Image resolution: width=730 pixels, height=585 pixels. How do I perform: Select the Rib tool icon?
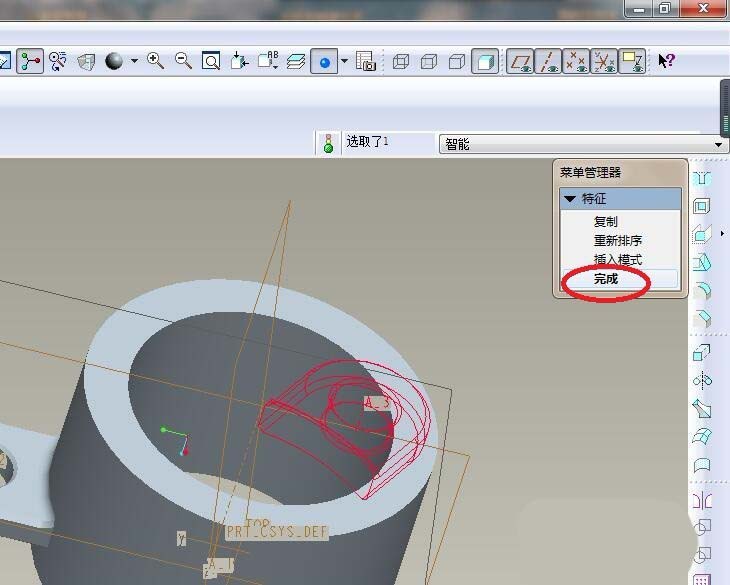pos(702,234)
